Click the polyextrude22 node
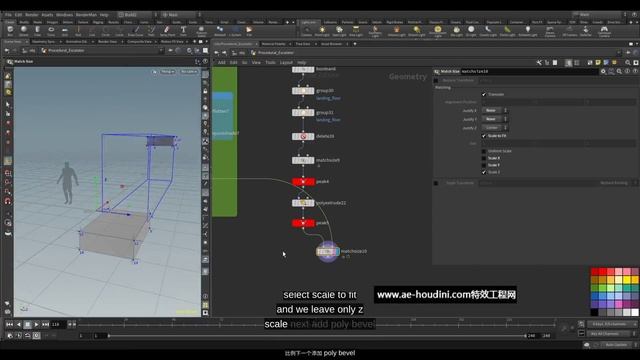Viewport: 640px width, 360px height. [303, 203]
